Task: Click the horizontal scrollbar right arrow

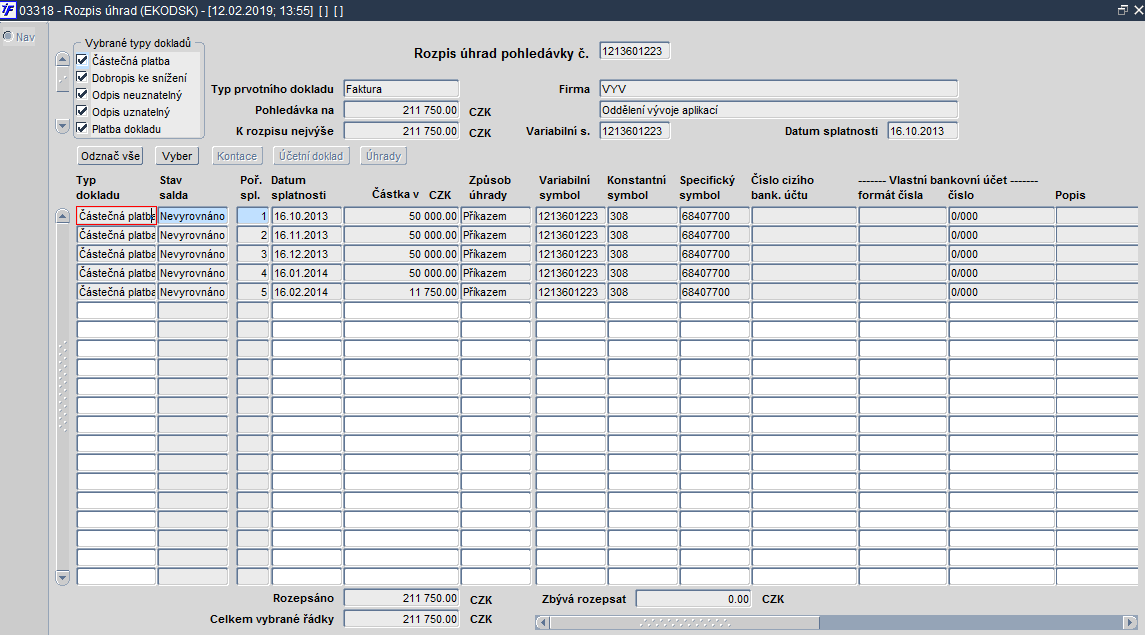Action: (x=1130, y=622)
